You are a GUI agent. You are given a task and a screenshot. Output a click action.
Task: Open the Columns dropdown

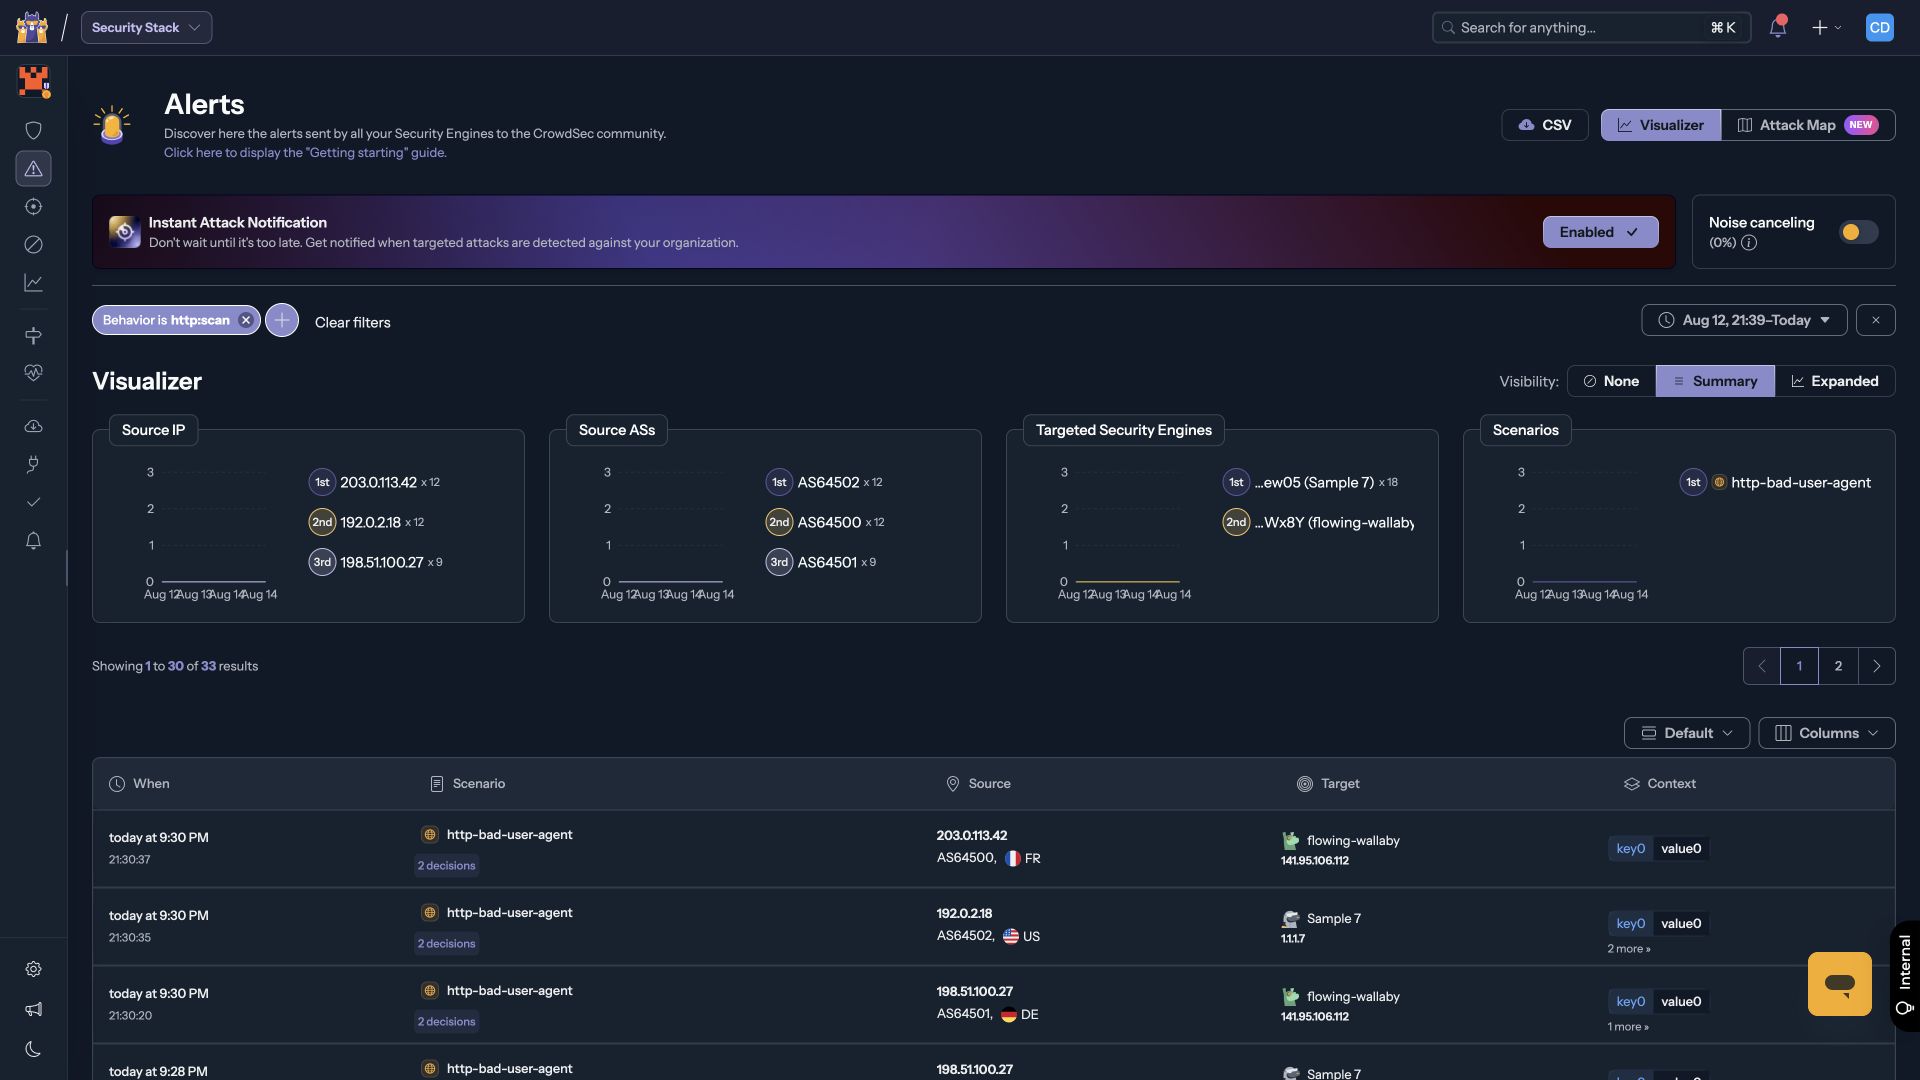pyautogui.click(x=1826, y=733)
